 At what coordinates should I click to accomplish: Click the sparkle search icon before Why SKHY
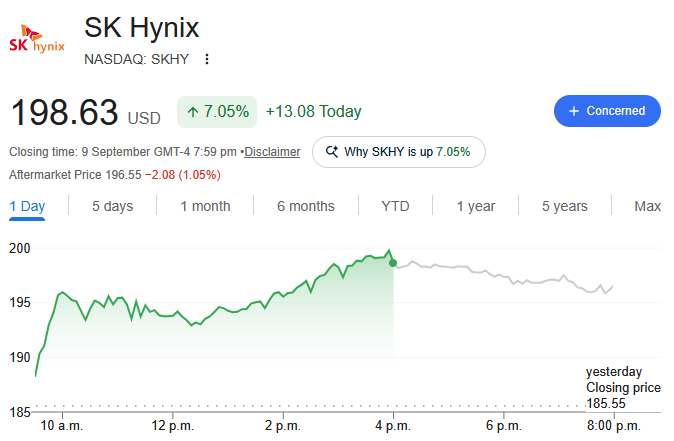(x=332, y=152)
